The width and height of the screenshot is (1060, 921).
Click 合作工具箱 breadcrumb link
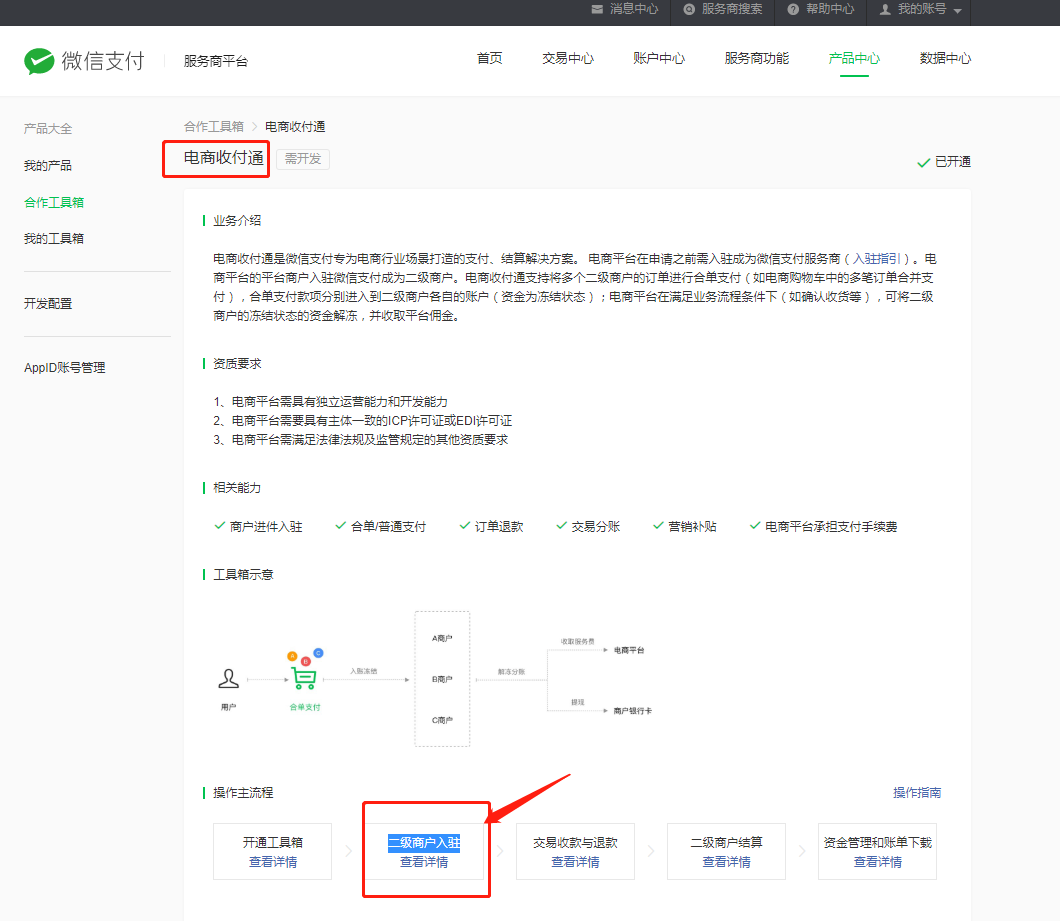(x=214, y=126)
